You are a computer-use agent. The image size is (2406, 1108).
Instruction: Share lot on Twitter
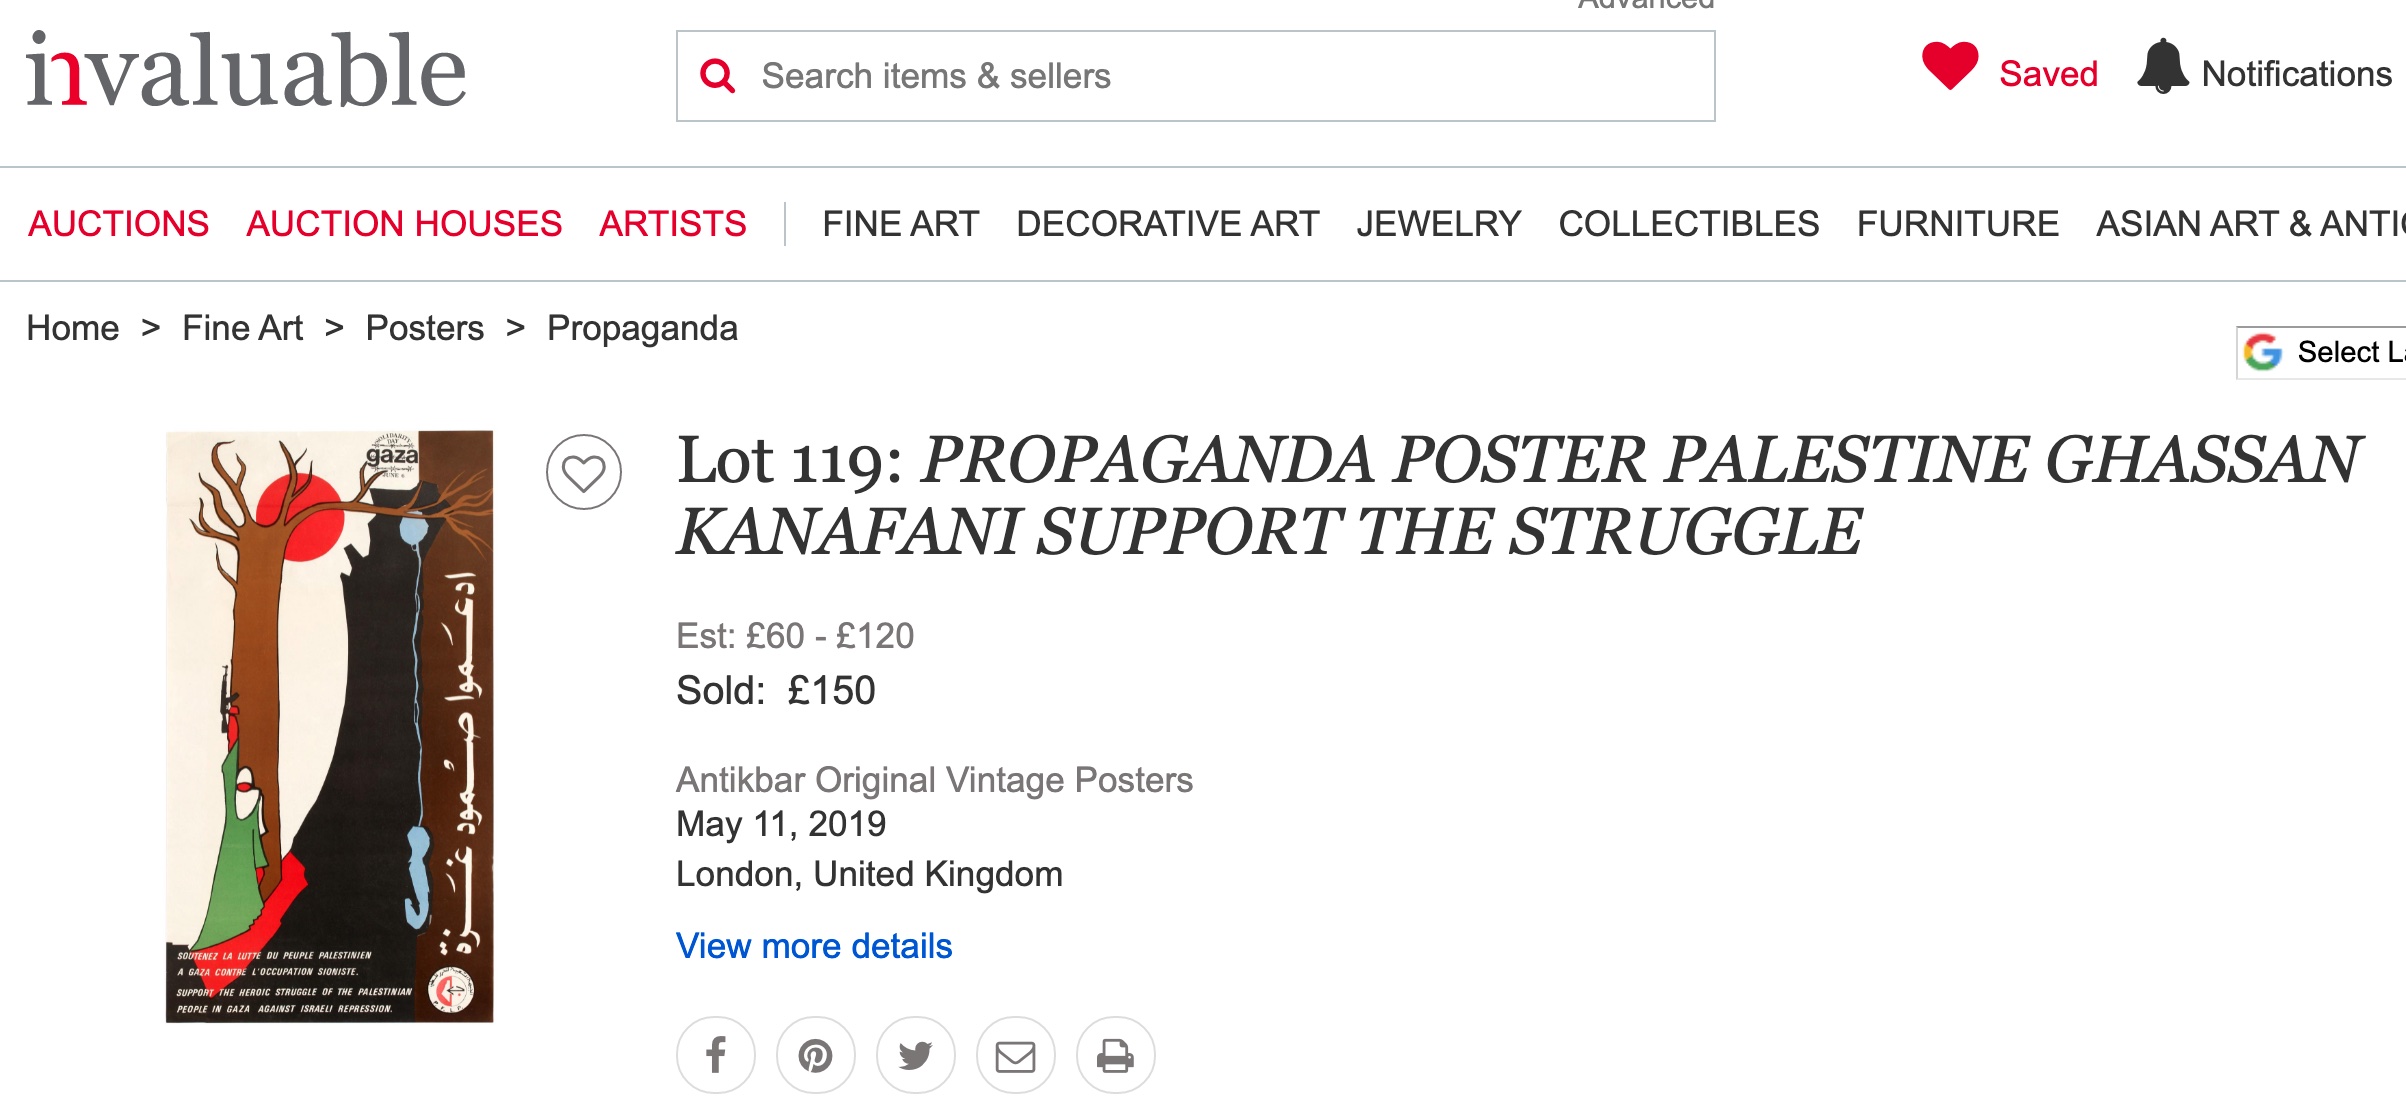[916, 1055]
